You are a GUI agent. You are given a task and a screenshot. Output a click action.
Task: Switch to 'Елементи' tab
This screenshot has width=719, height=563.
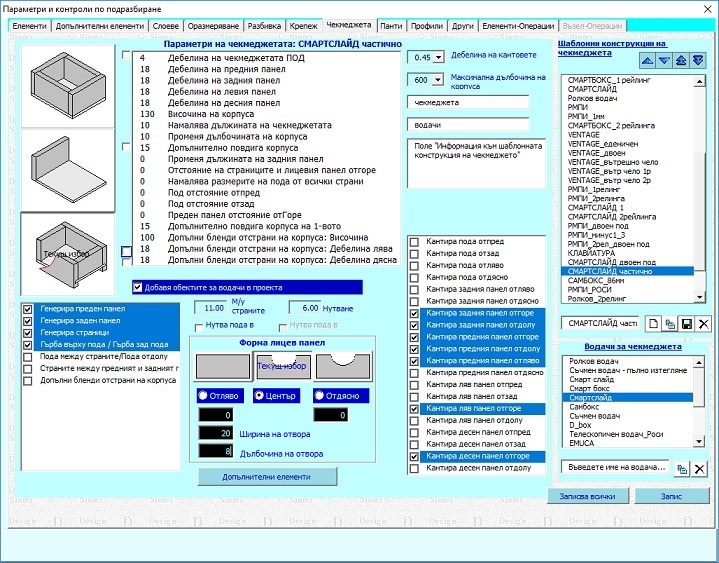tap(29, 26)
